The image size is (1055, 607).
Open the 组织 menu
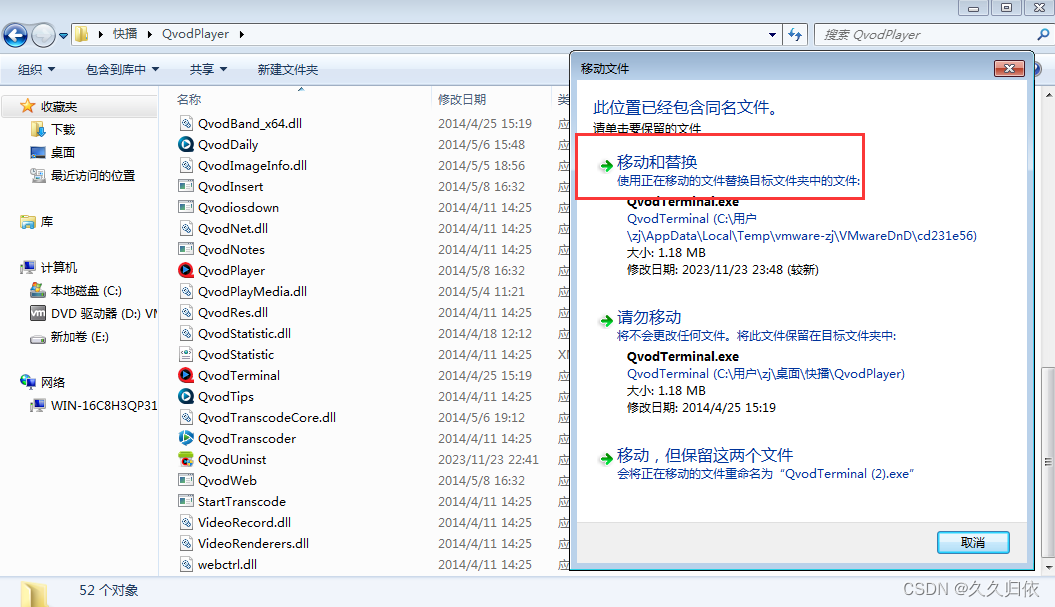pos(36,69)
